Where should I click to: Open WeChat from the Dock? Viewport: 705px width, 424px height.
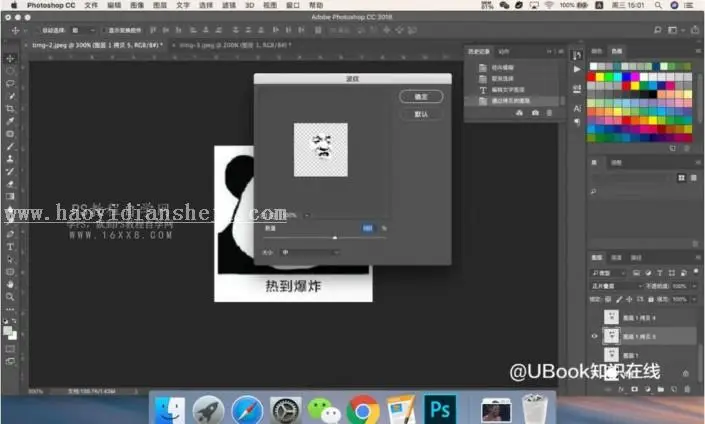point(324,410)
